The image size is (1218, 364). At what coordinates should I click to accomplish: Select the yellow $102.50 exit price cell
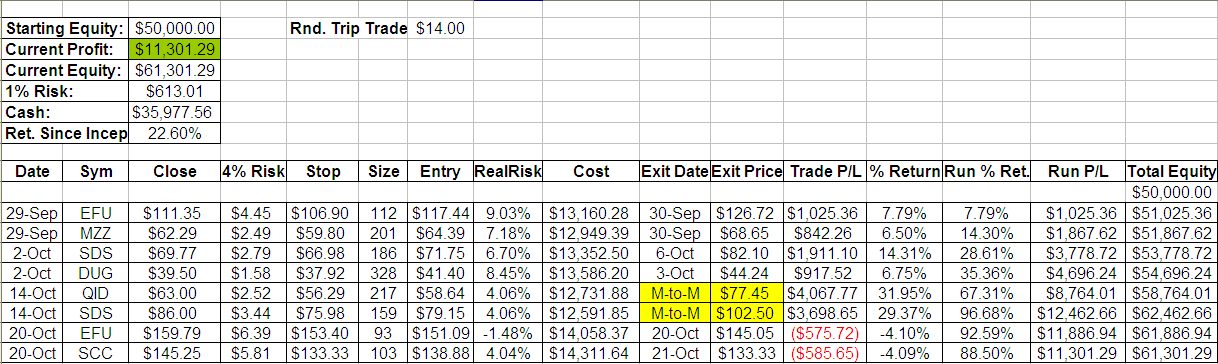(x=747, y=318)
